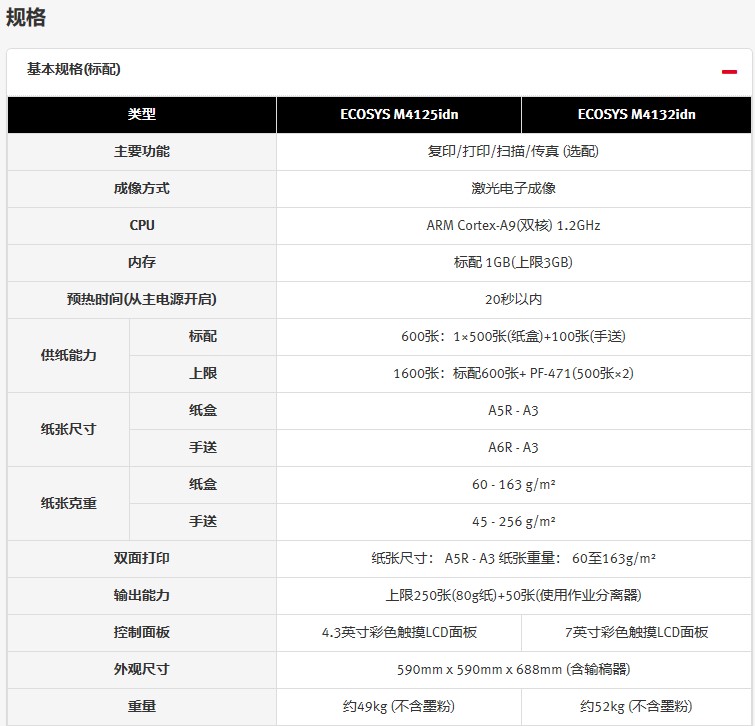Image resolution: width=755 pixels, height=726 pixels.
Task: Click the 约49kg (不含墨粉) cell
Action: 399,707
